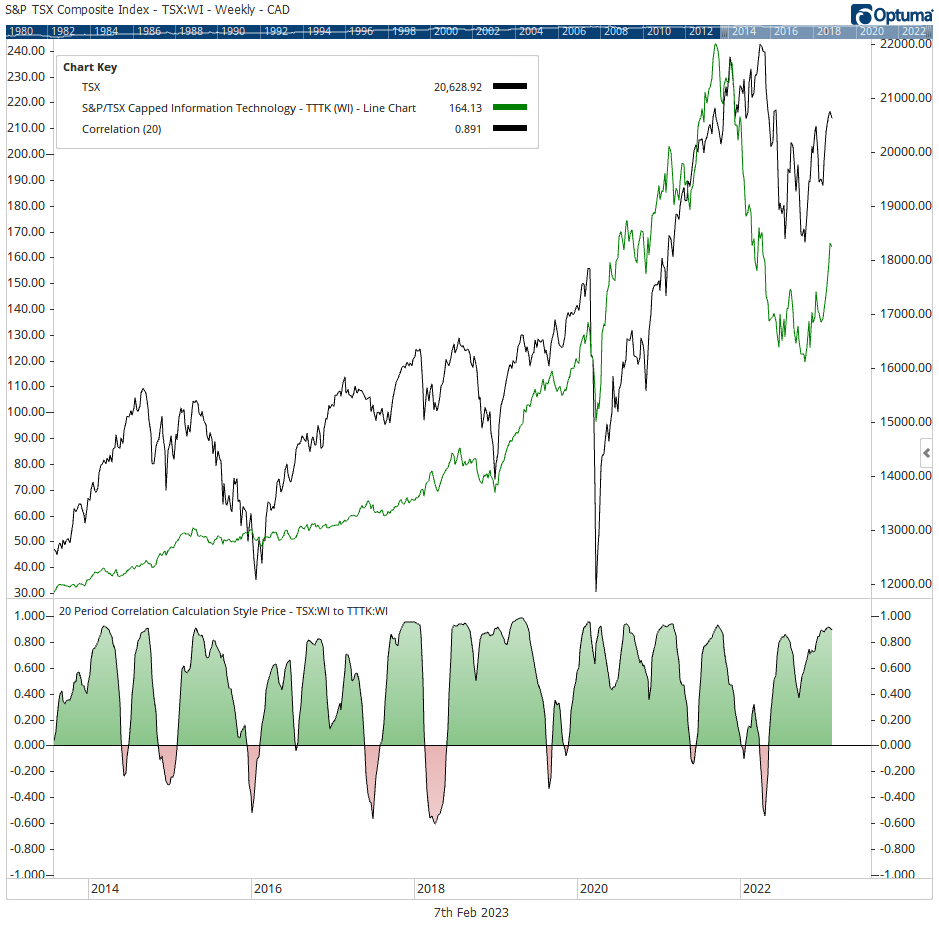Click the 7th Feb 2023 date label
This screenshot has height=932, width=939.
pos(470,913)
